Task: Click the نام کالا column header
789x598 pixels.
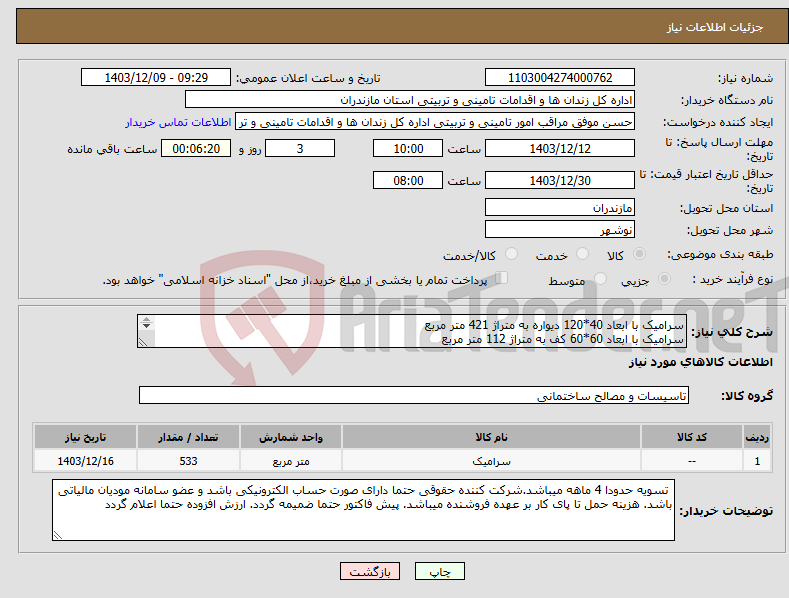Action: [x=491, y=437]
